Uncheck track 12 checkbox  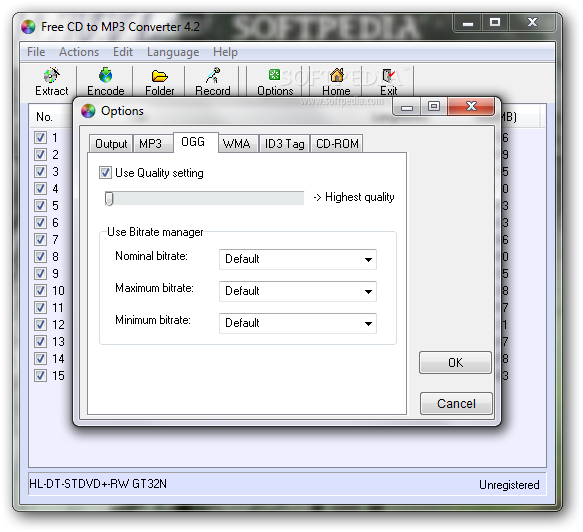coord(40,325)
